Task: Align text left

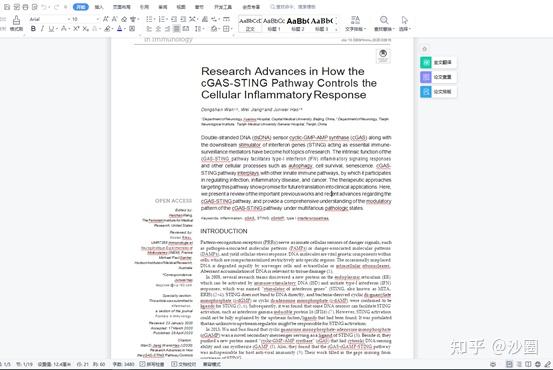Action: tap(149, 29)
